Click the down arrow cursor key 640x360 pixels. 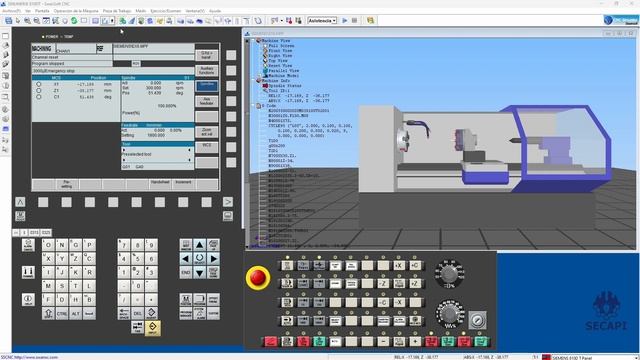(199, 273)
